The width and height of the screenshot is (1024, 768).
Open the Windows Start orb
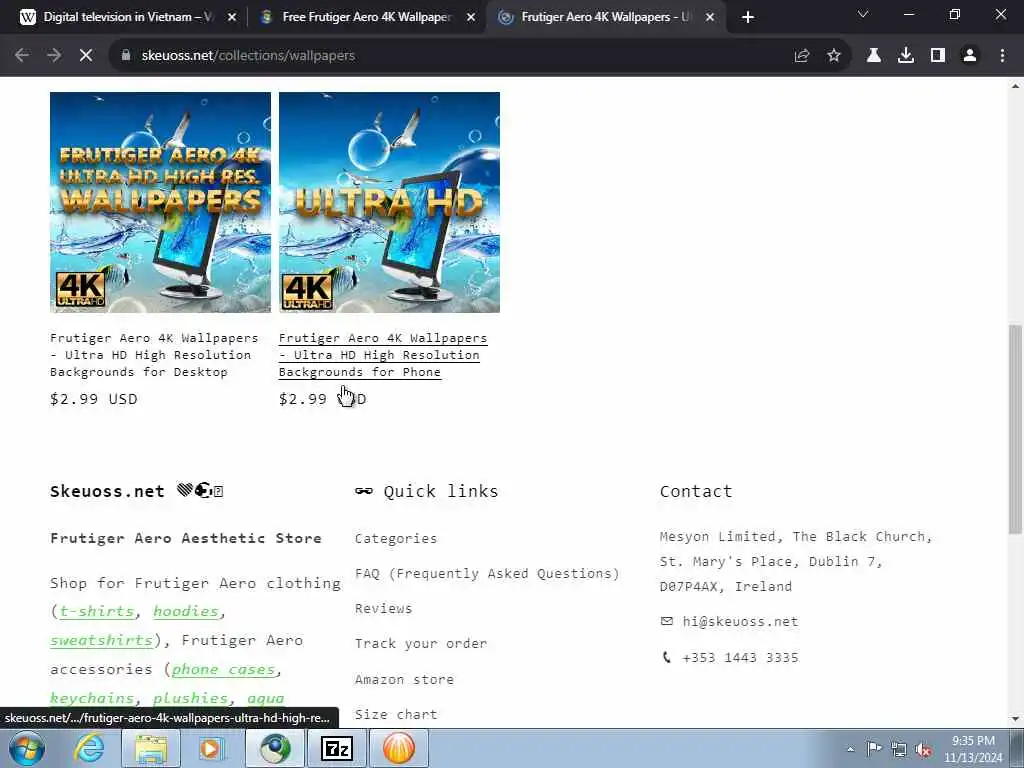click(27, 748)
